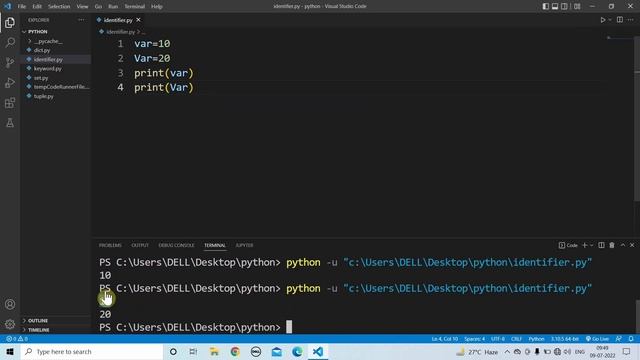640x360 pixels.
Task: Open the Testing flask view
Action: [10, 122]
